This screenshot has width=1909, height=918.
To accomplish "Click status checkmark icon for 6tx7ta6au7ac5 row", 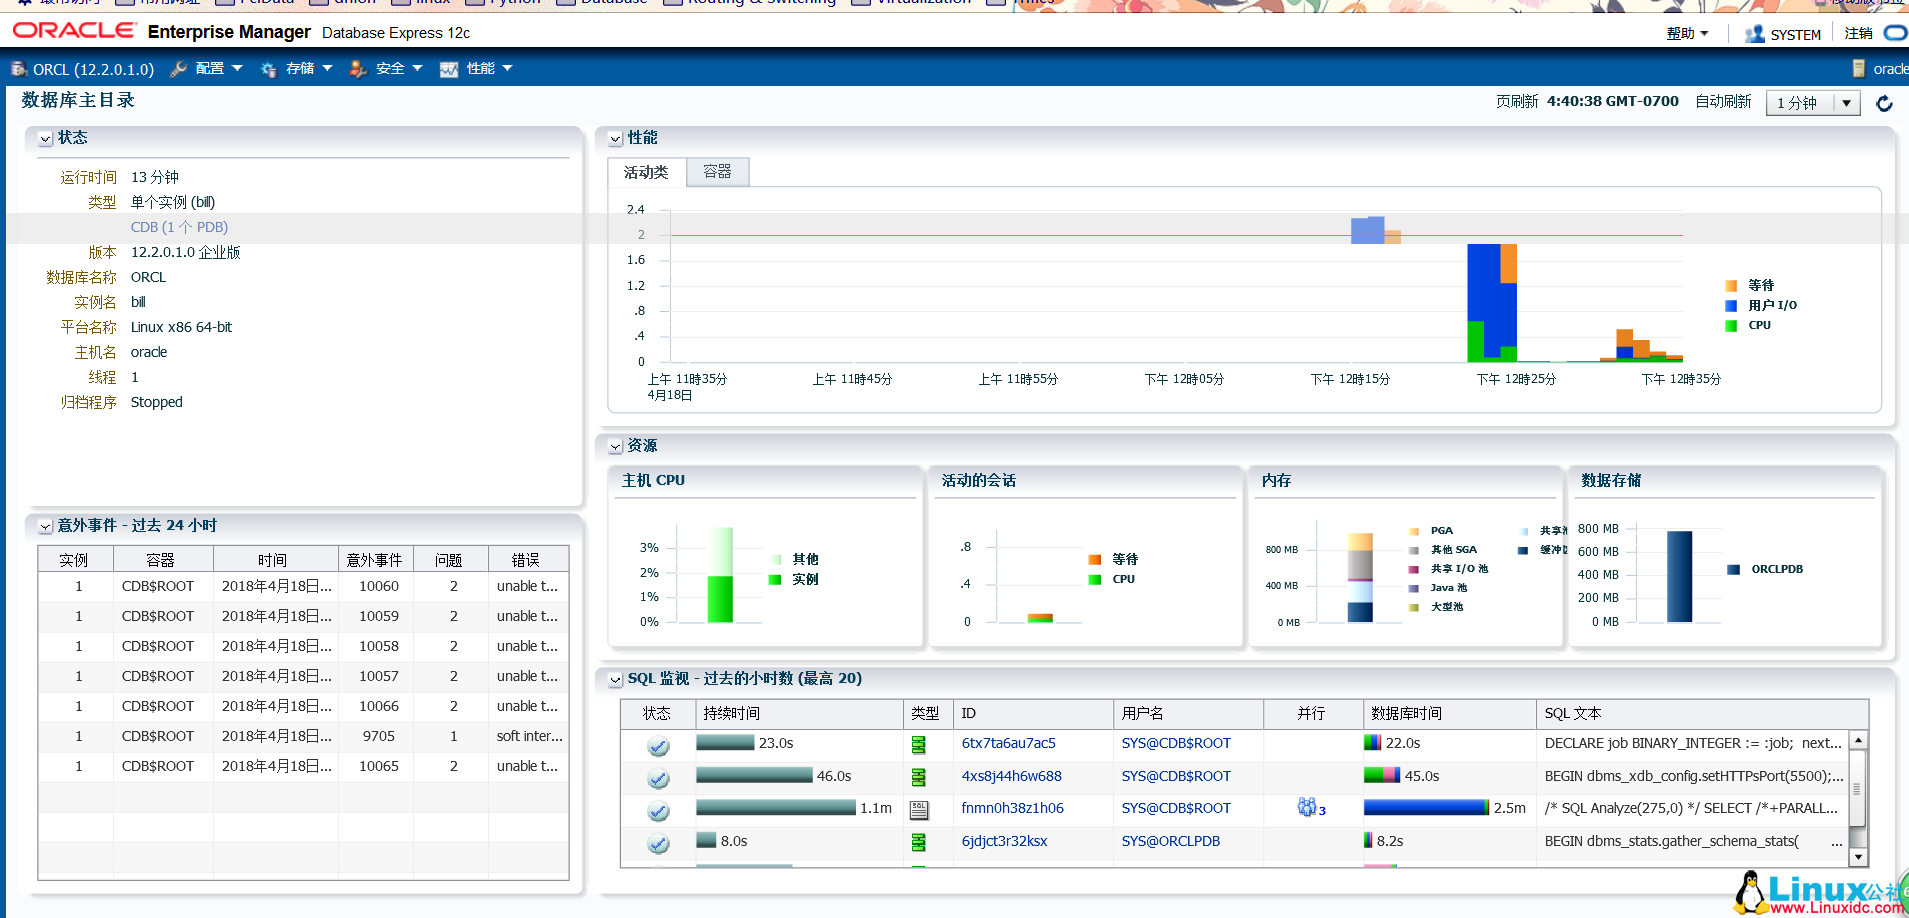I will tap(658, 746).
